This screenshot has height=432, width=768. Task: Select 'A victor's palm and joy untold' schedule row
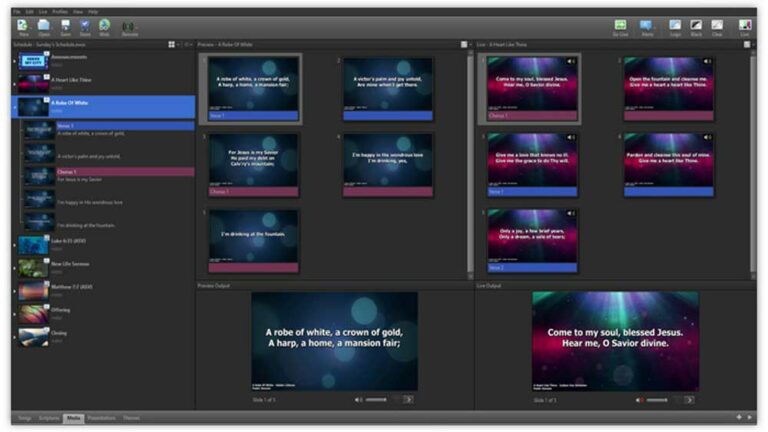pos(109,153)
